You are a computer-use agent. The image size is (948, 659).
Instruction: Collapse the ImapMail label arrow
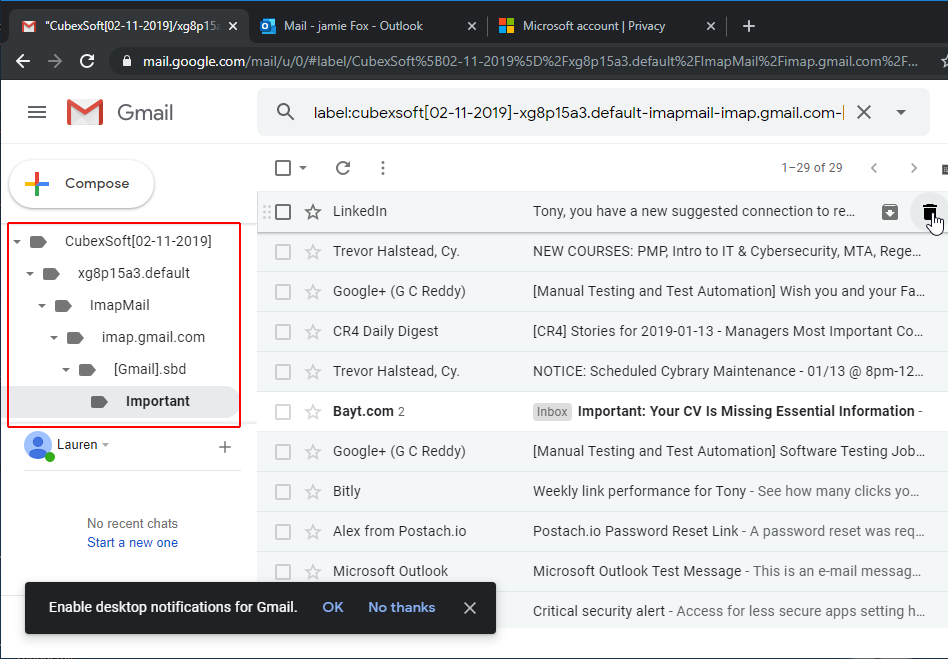click(x=42, y=306)
